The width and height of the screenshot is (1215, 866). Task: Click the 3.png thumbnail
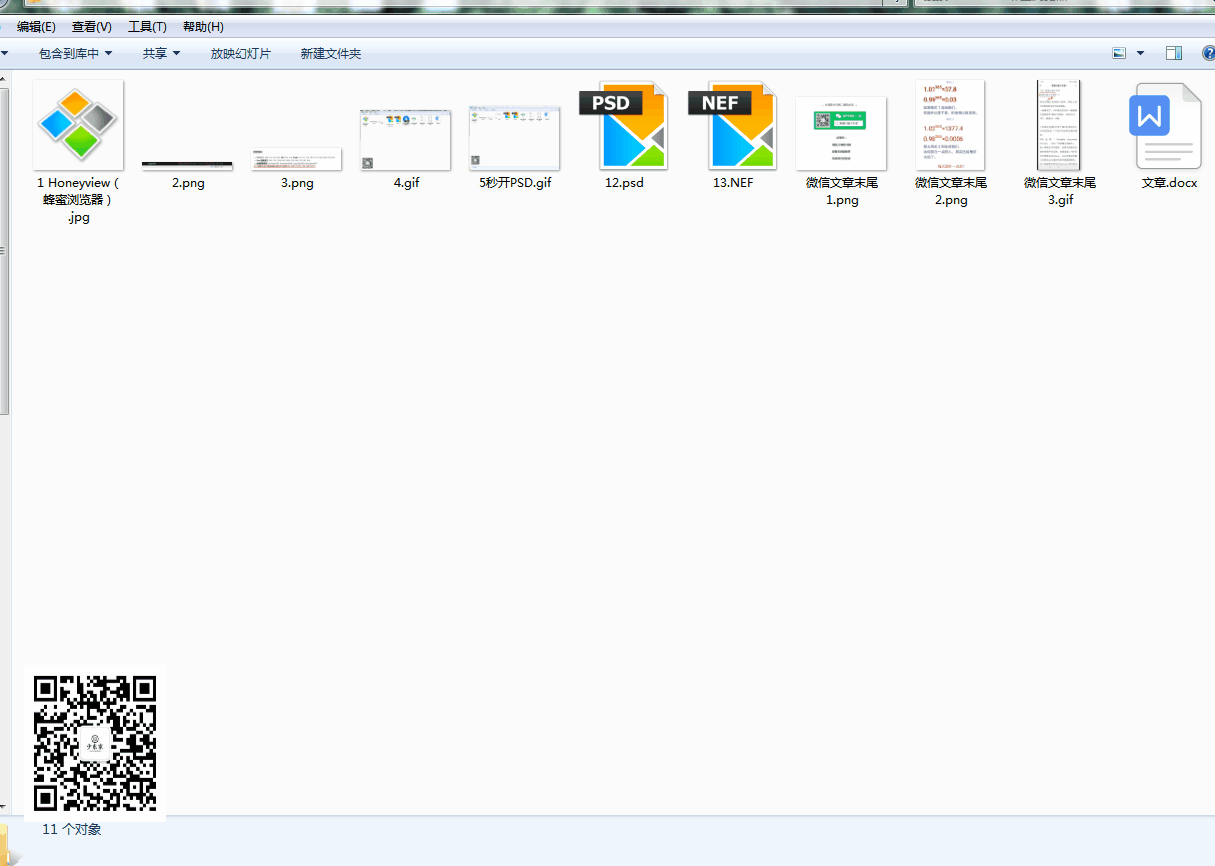296,159
